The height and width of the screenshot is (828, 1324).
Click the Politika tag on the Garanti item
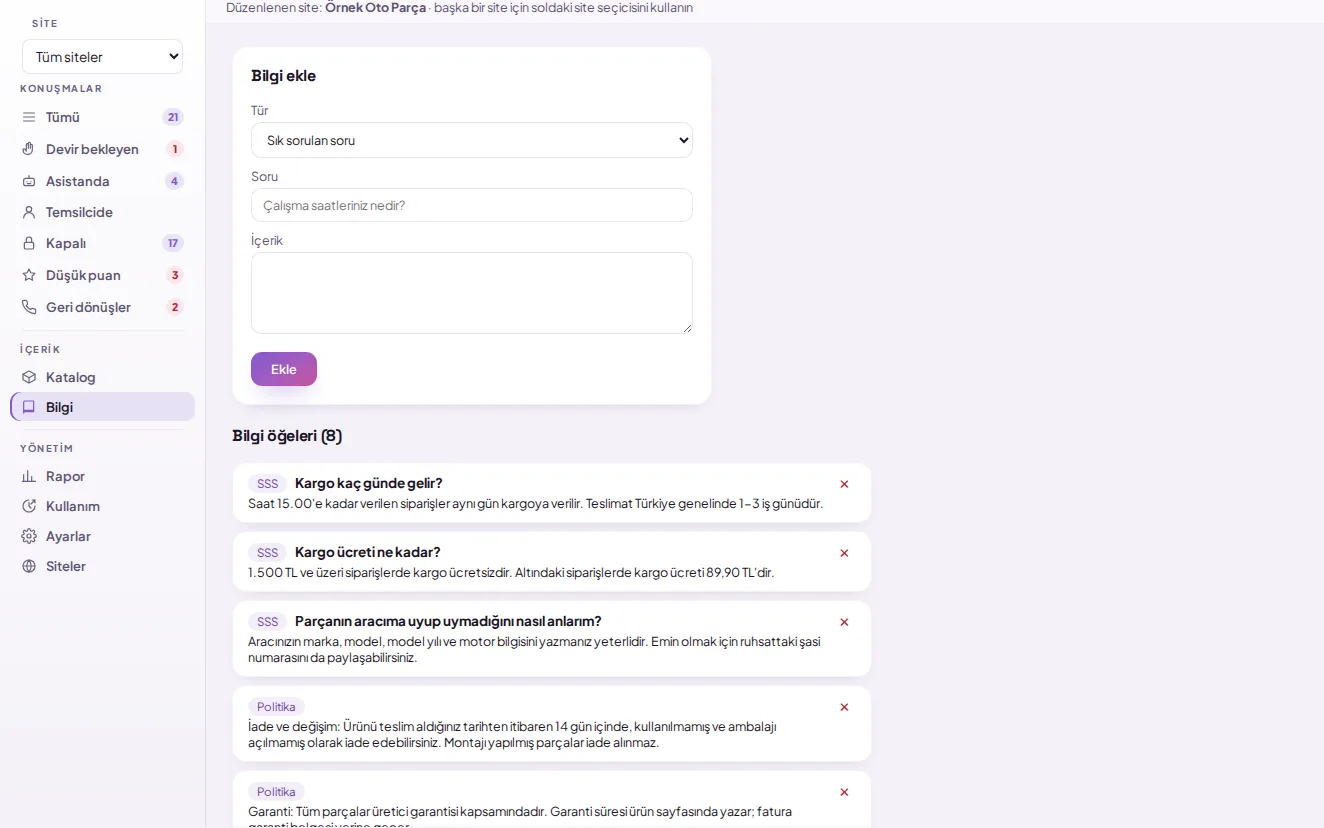[276, 792]
